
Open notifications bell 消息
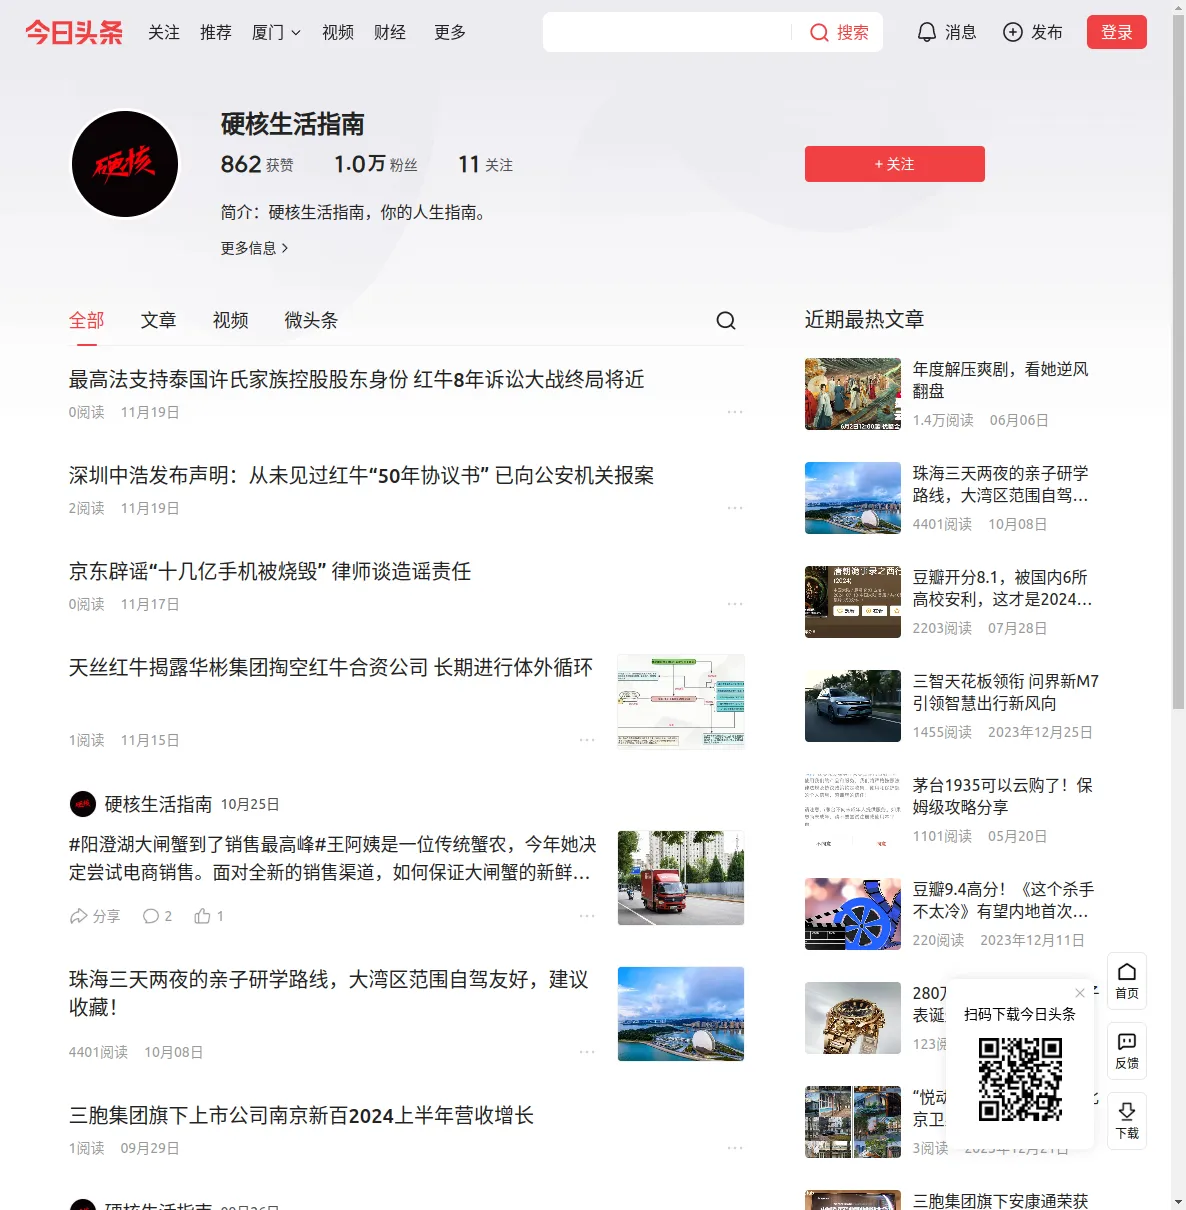click(946, 32)
